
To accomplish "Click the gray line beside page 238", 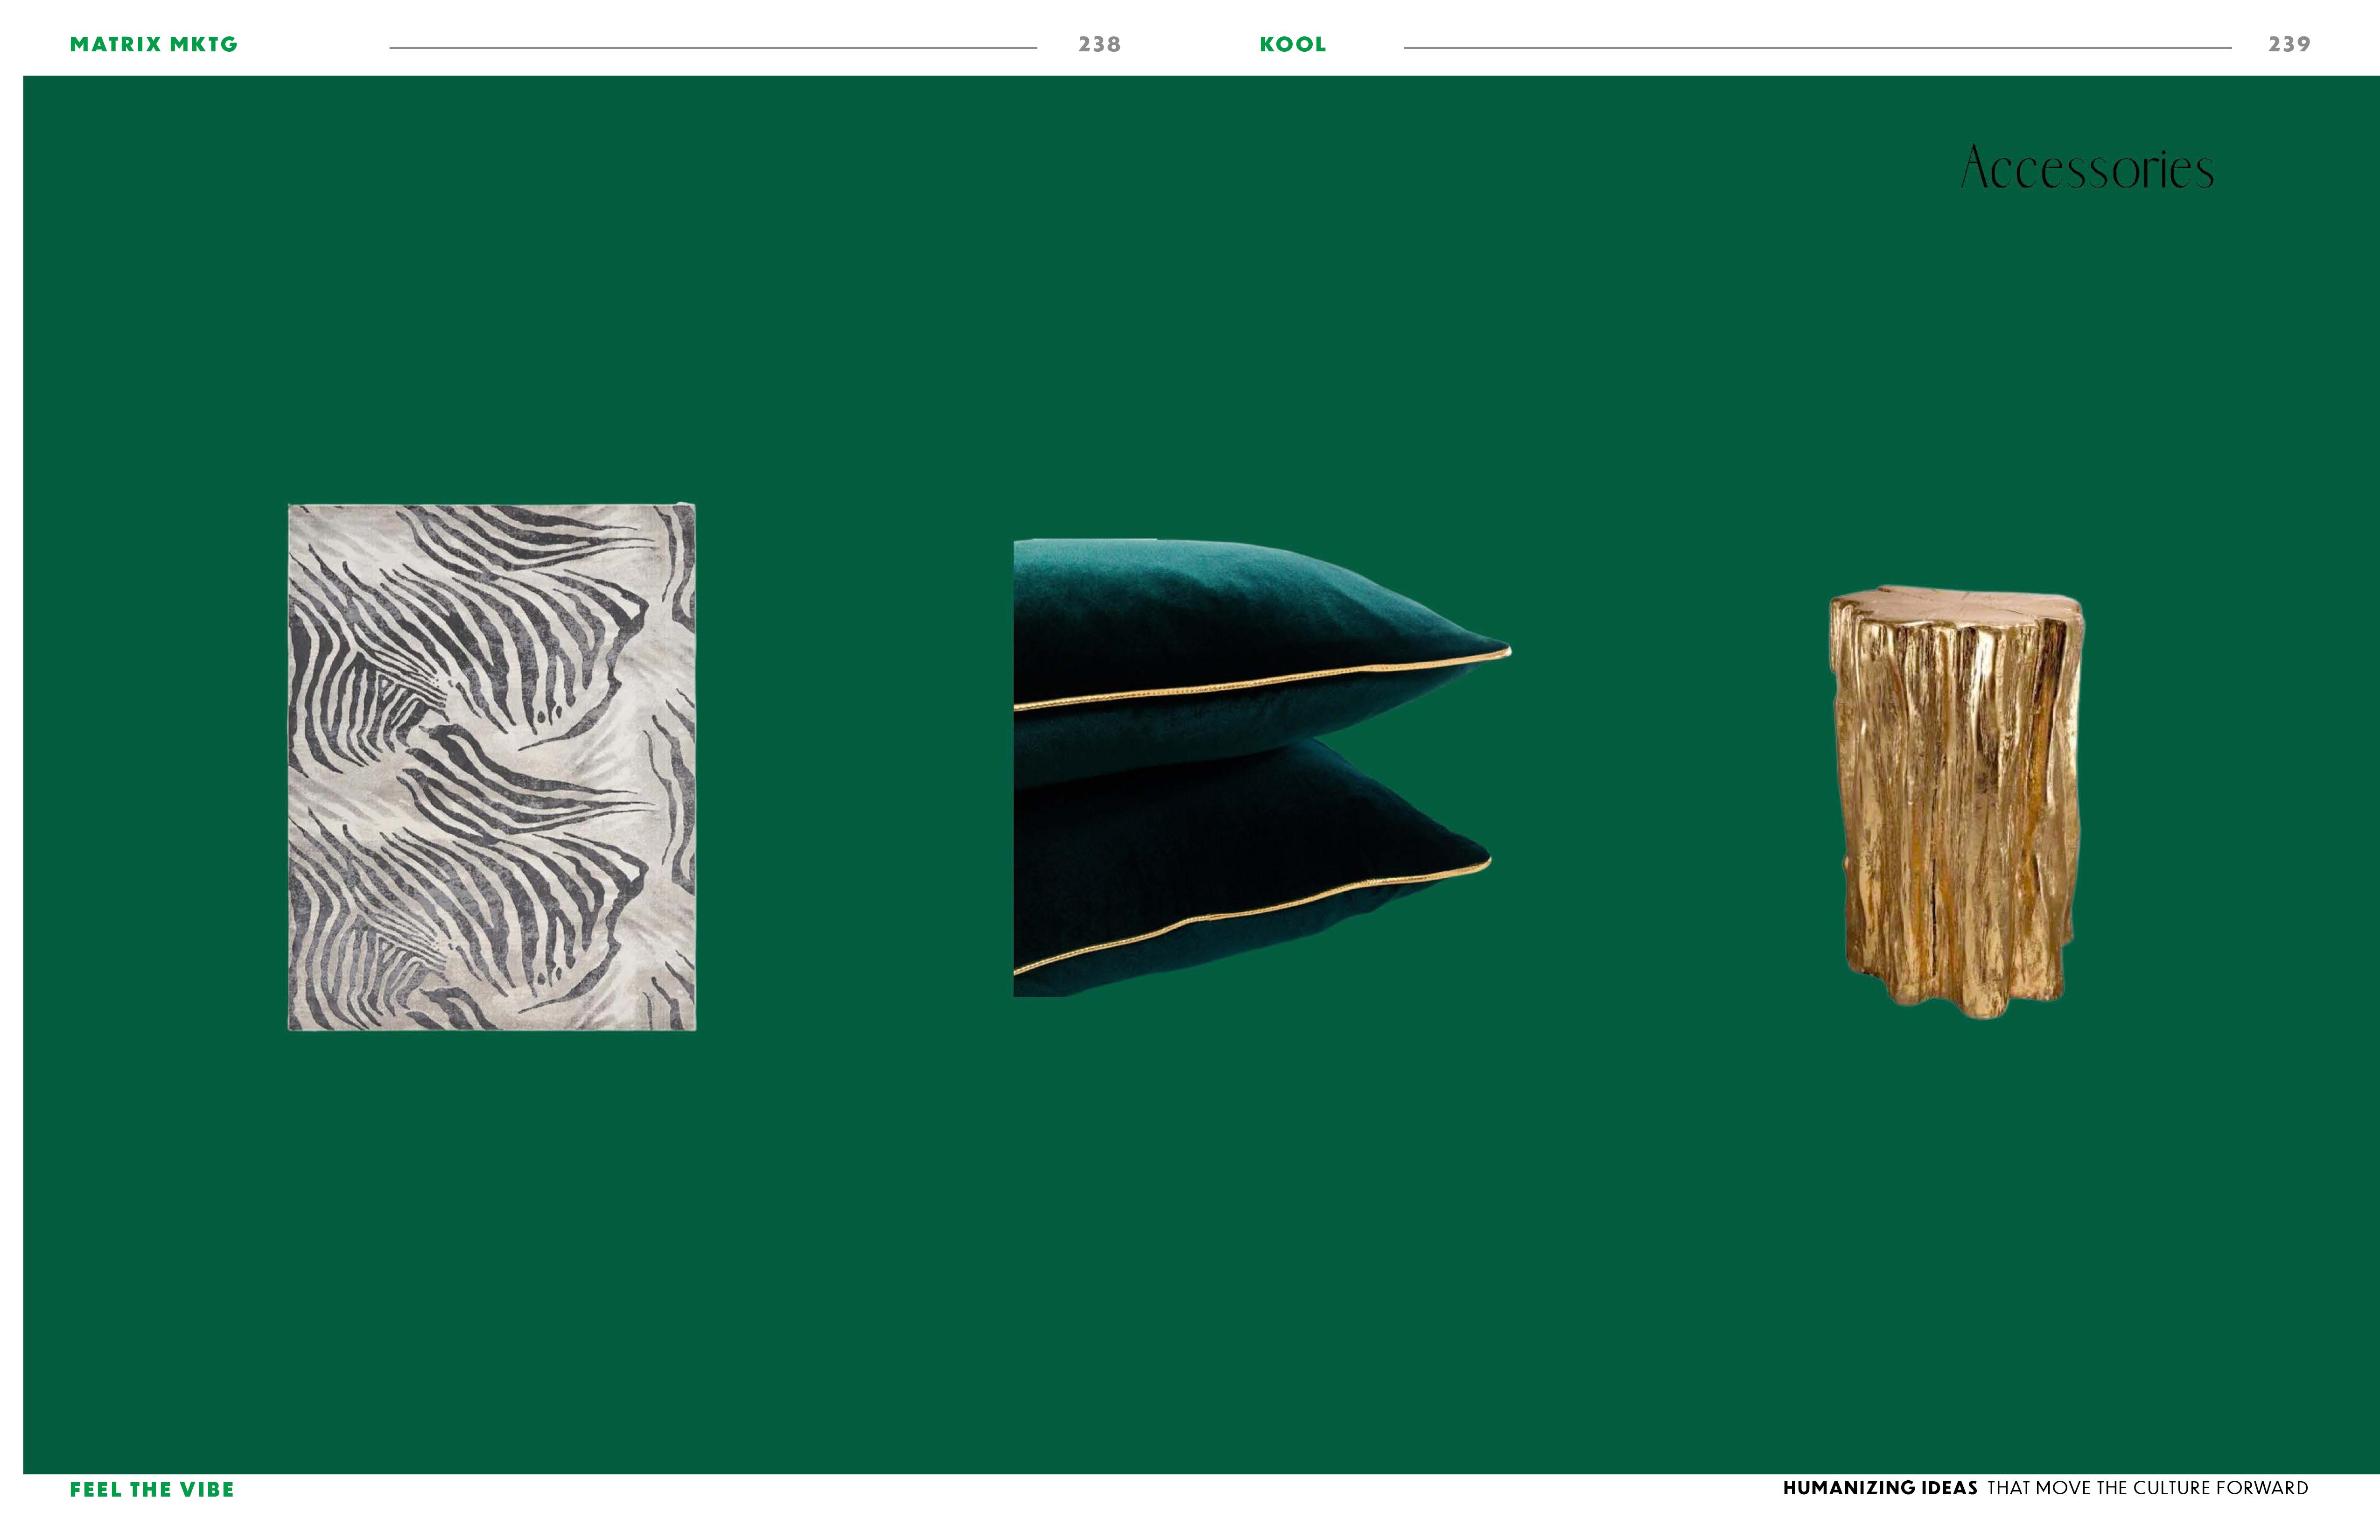I will click(712, 47).
